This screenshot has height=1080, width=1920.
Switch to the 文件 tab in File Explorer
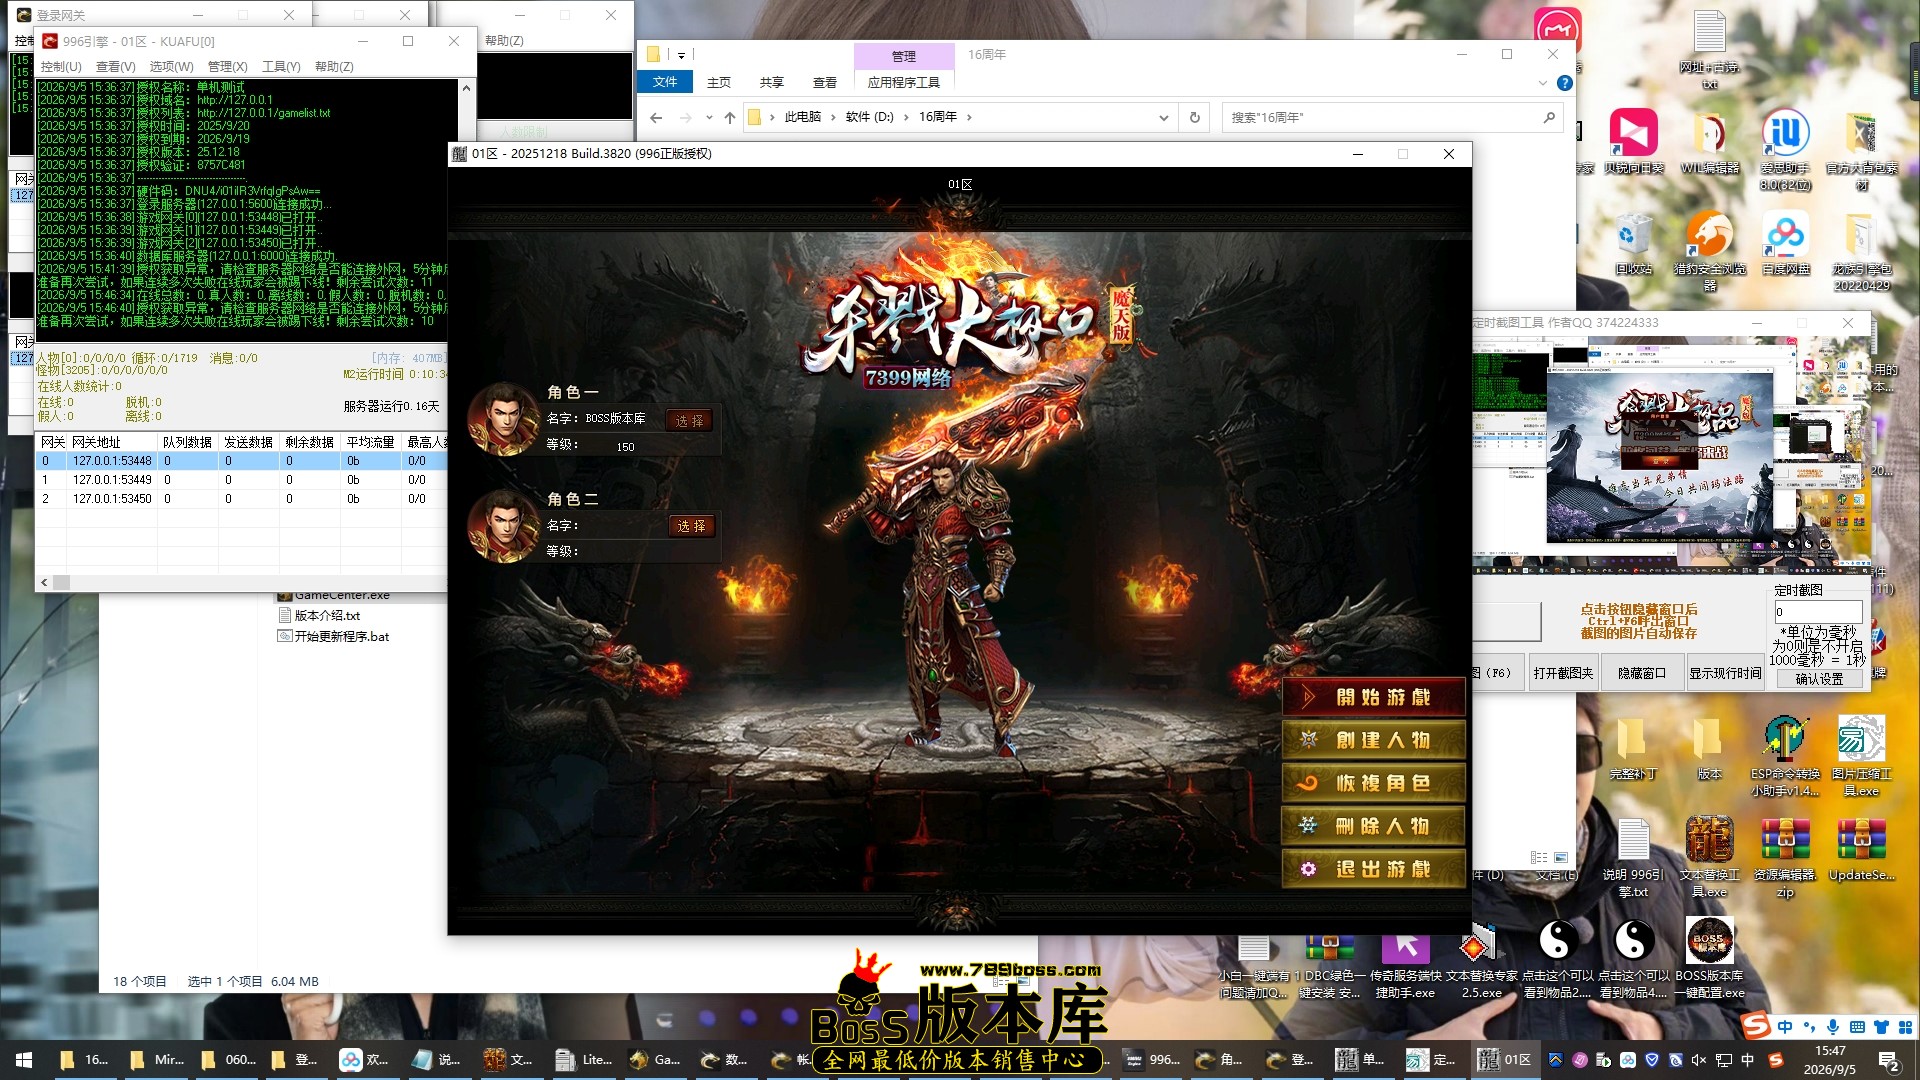[665, 82]
